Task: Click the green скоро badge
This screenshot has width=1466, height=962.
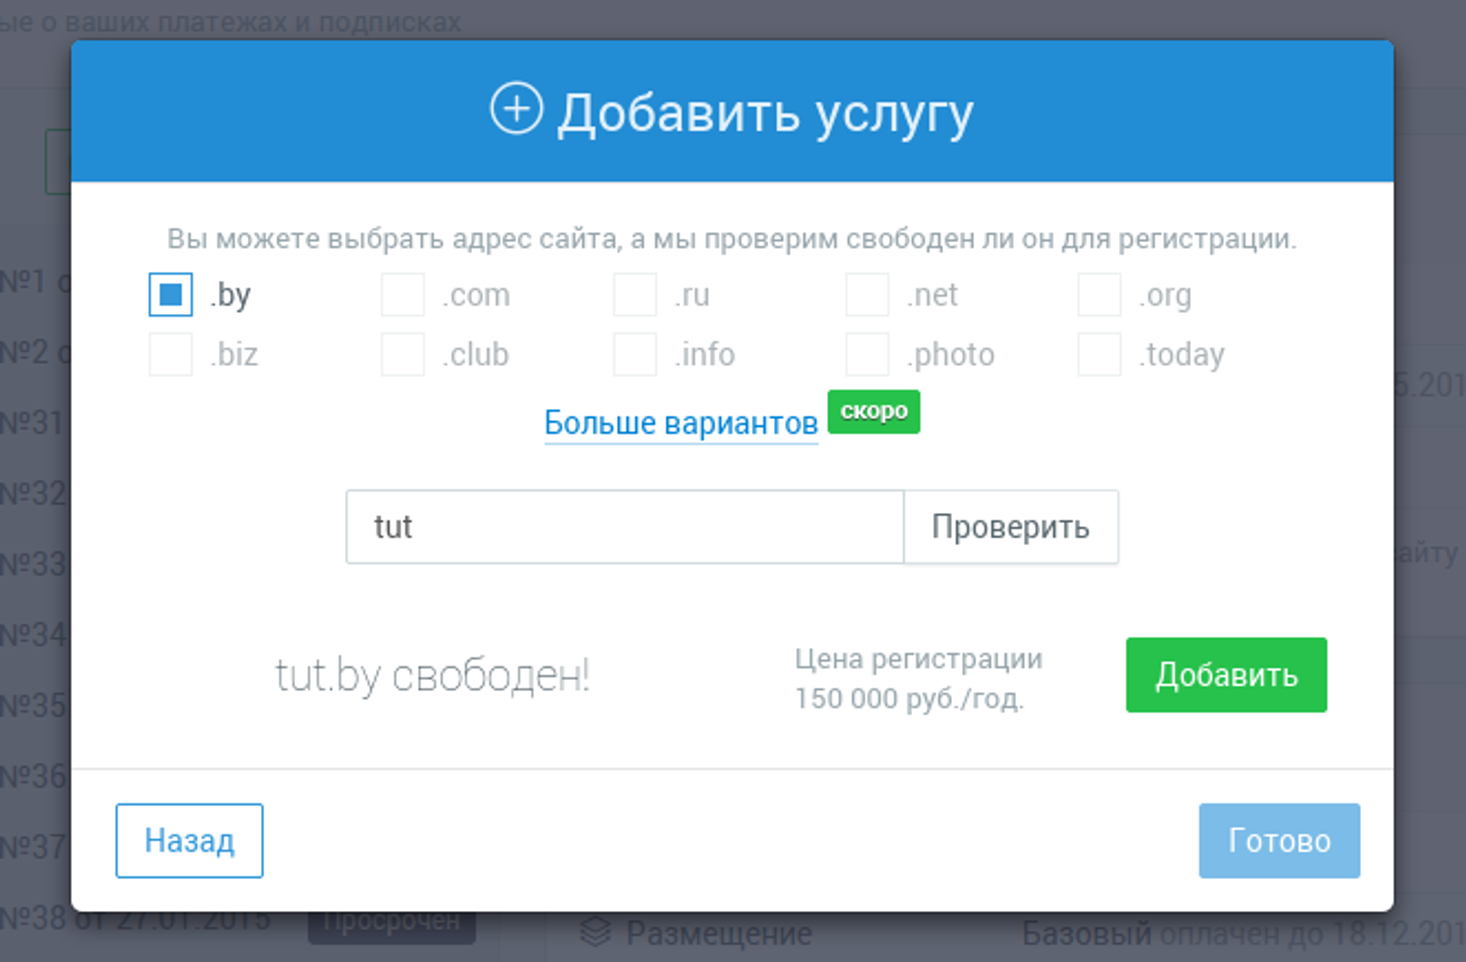Action: point(874,411)
